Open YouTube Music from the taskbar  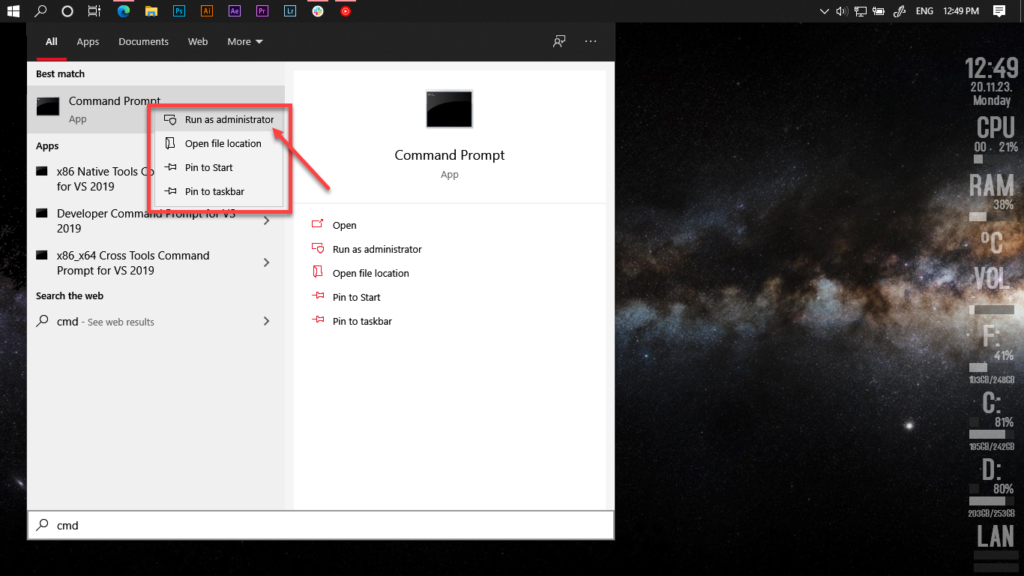[345, 11]
